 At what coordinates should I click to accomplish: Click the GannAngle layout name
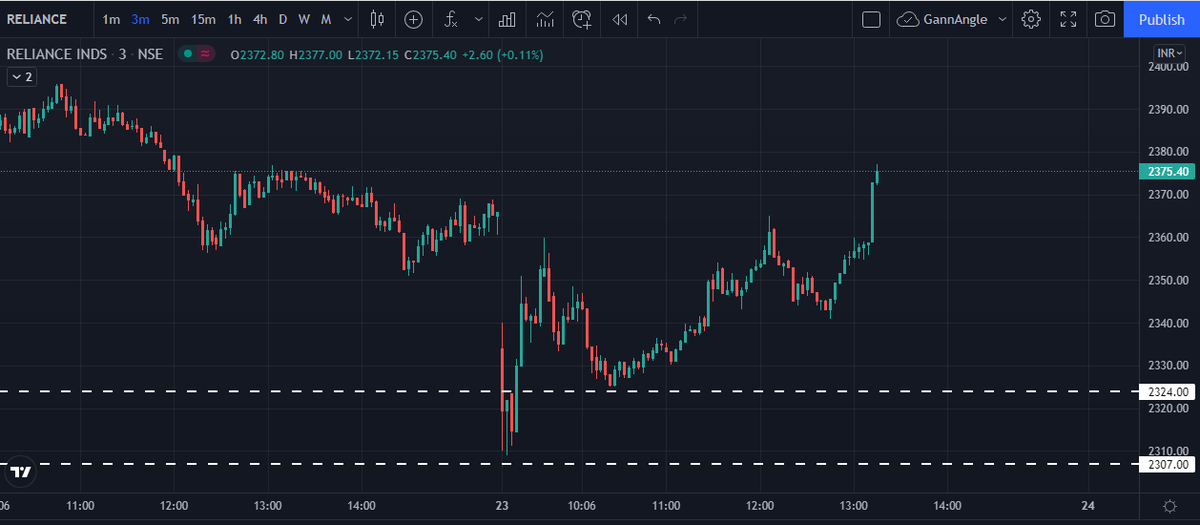pos(955,19)
